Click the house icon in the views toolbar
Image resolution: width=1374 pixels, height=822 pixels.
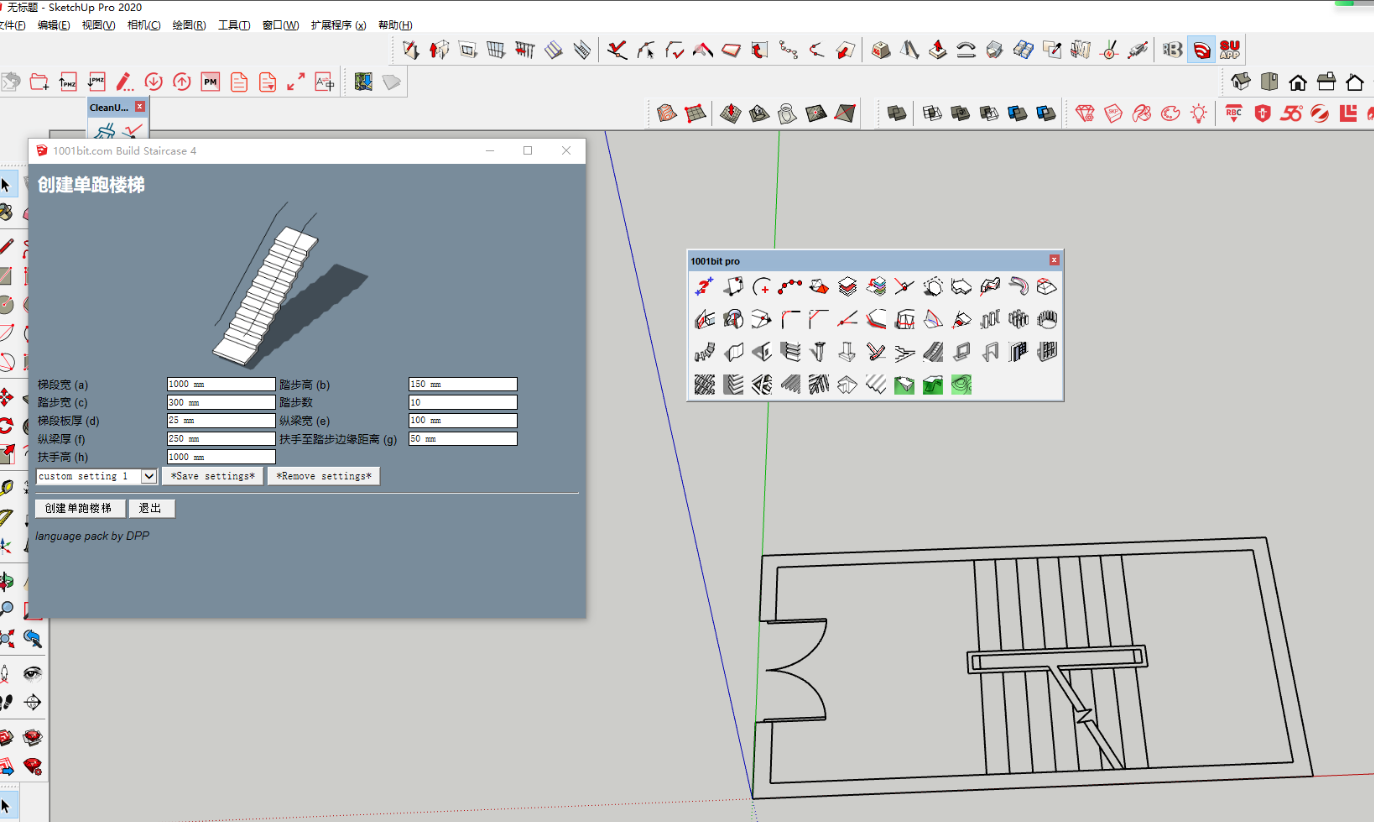pyautogui.click(x=1298, y=82)
